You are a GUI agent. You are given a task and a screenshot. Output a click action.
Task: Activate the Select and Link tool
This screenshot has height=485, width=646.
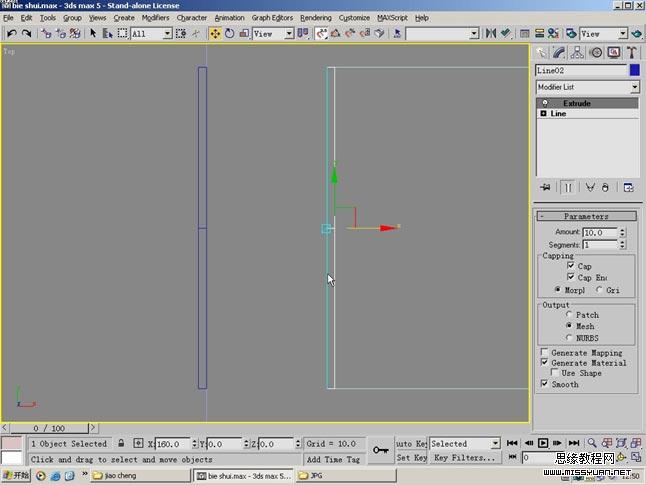46,33
